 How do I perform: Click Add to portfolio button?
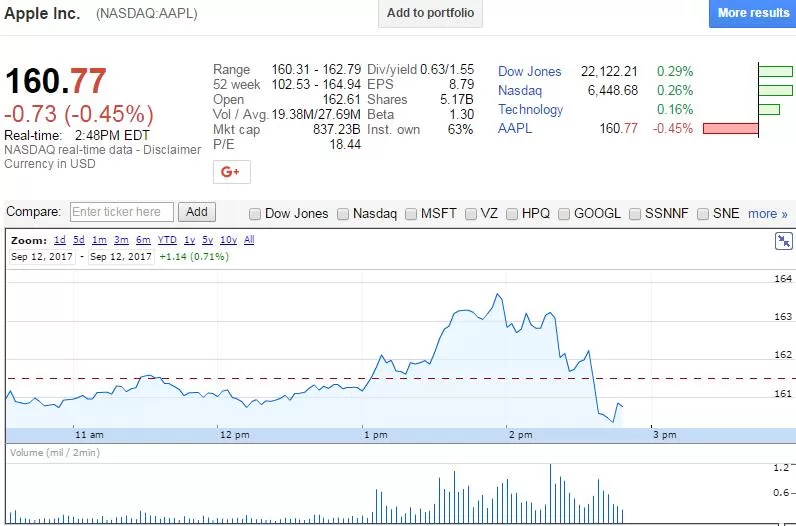pyautogui.click(x=430, y=13)
